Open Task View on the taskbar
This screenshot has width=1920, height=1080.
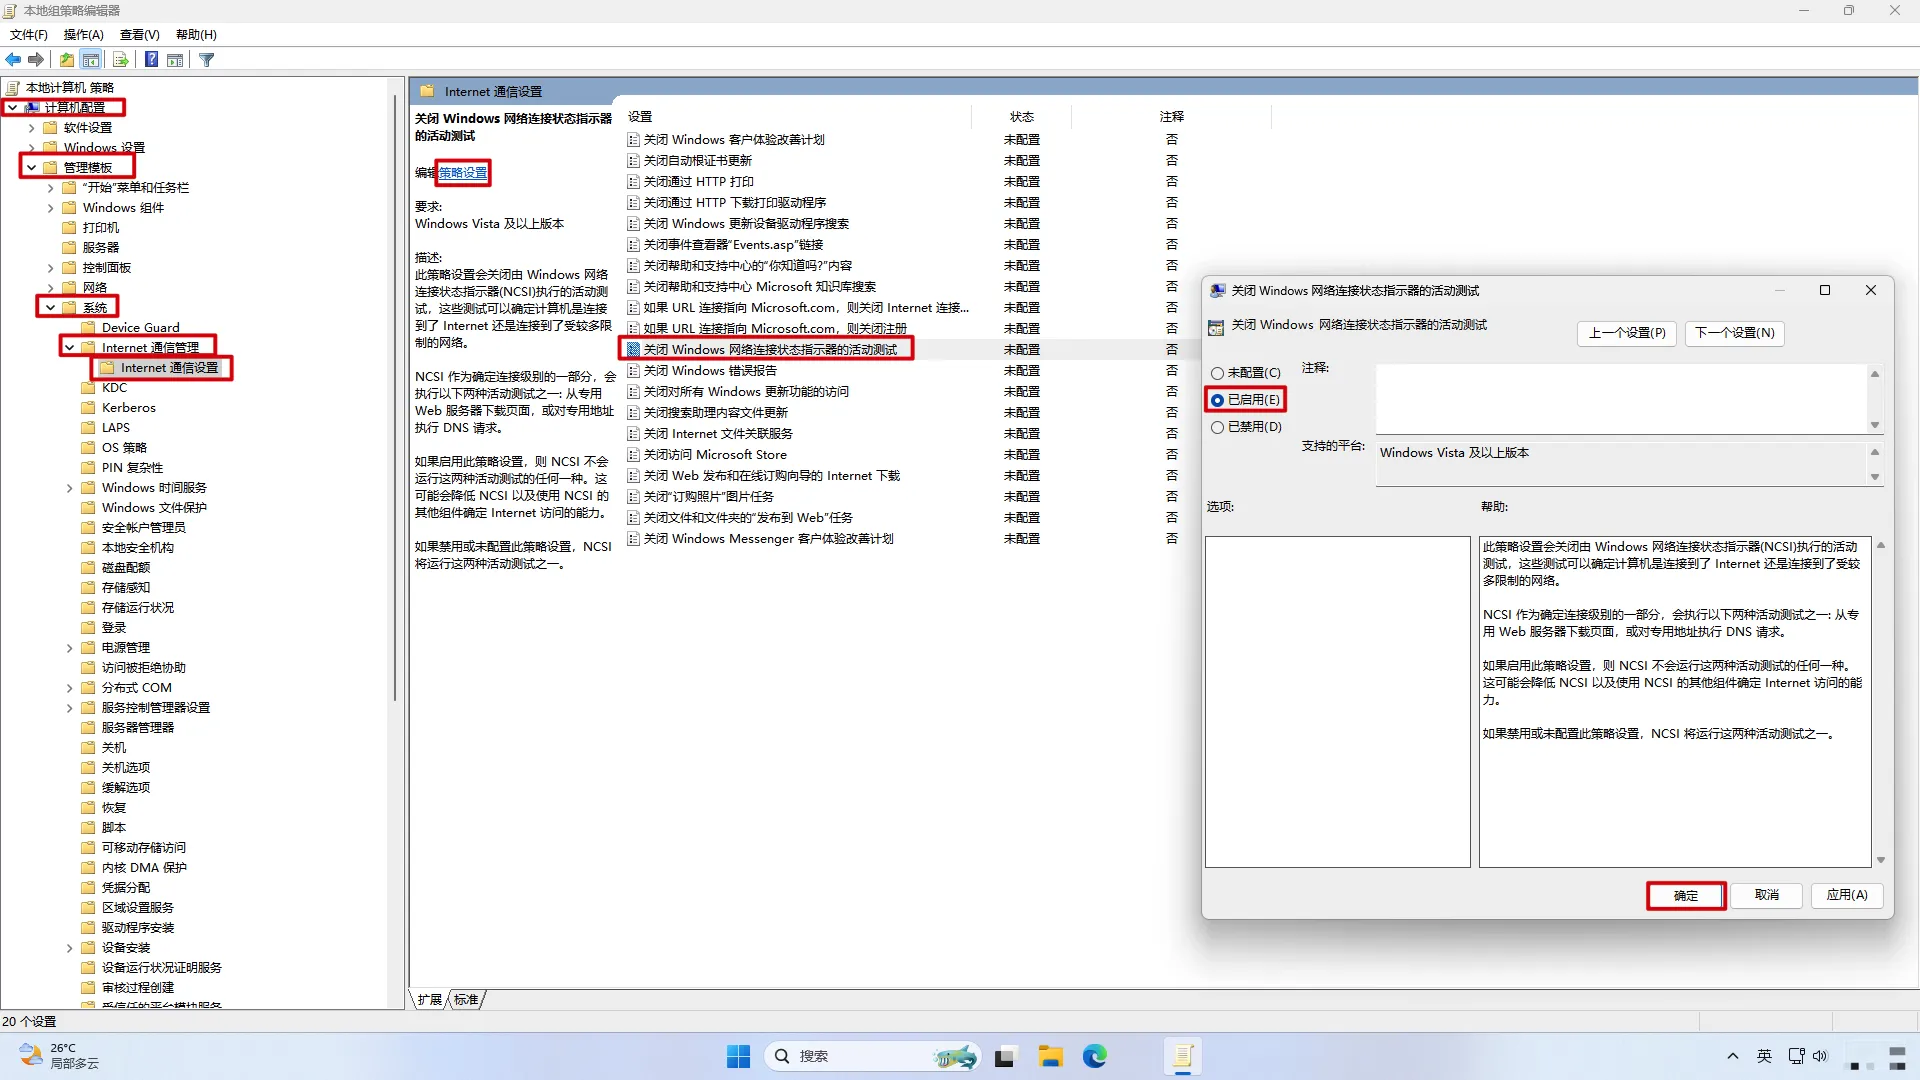[x=1005, y=1056]
